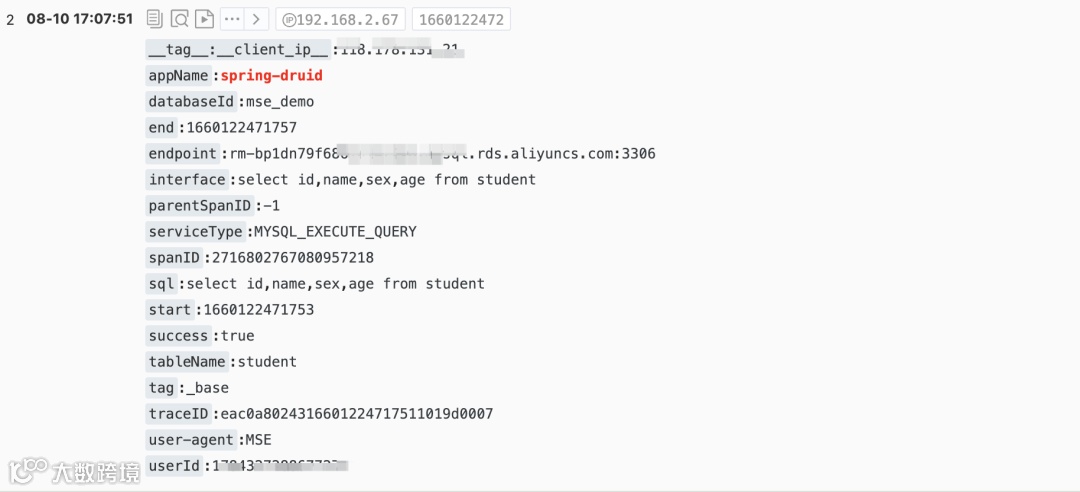
Task: Click the endpoint field label
Action: pos(183,154)
